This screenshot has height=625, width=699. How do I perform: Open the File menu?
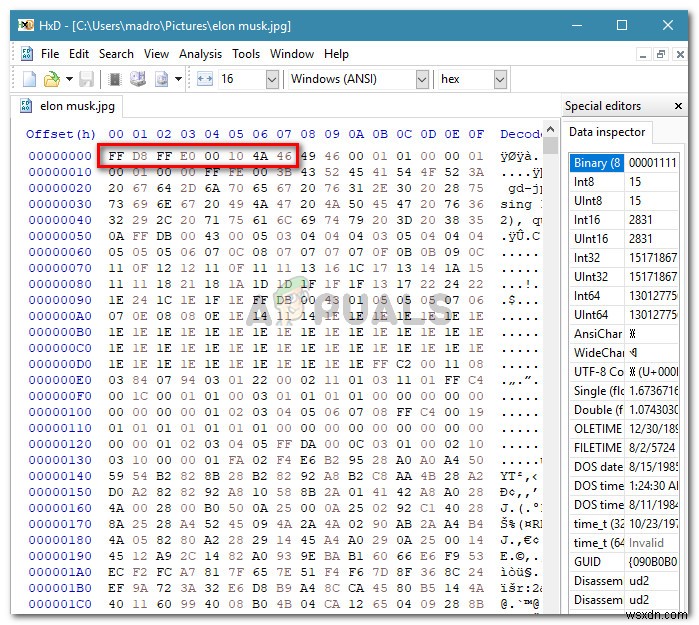pos(50,54)
